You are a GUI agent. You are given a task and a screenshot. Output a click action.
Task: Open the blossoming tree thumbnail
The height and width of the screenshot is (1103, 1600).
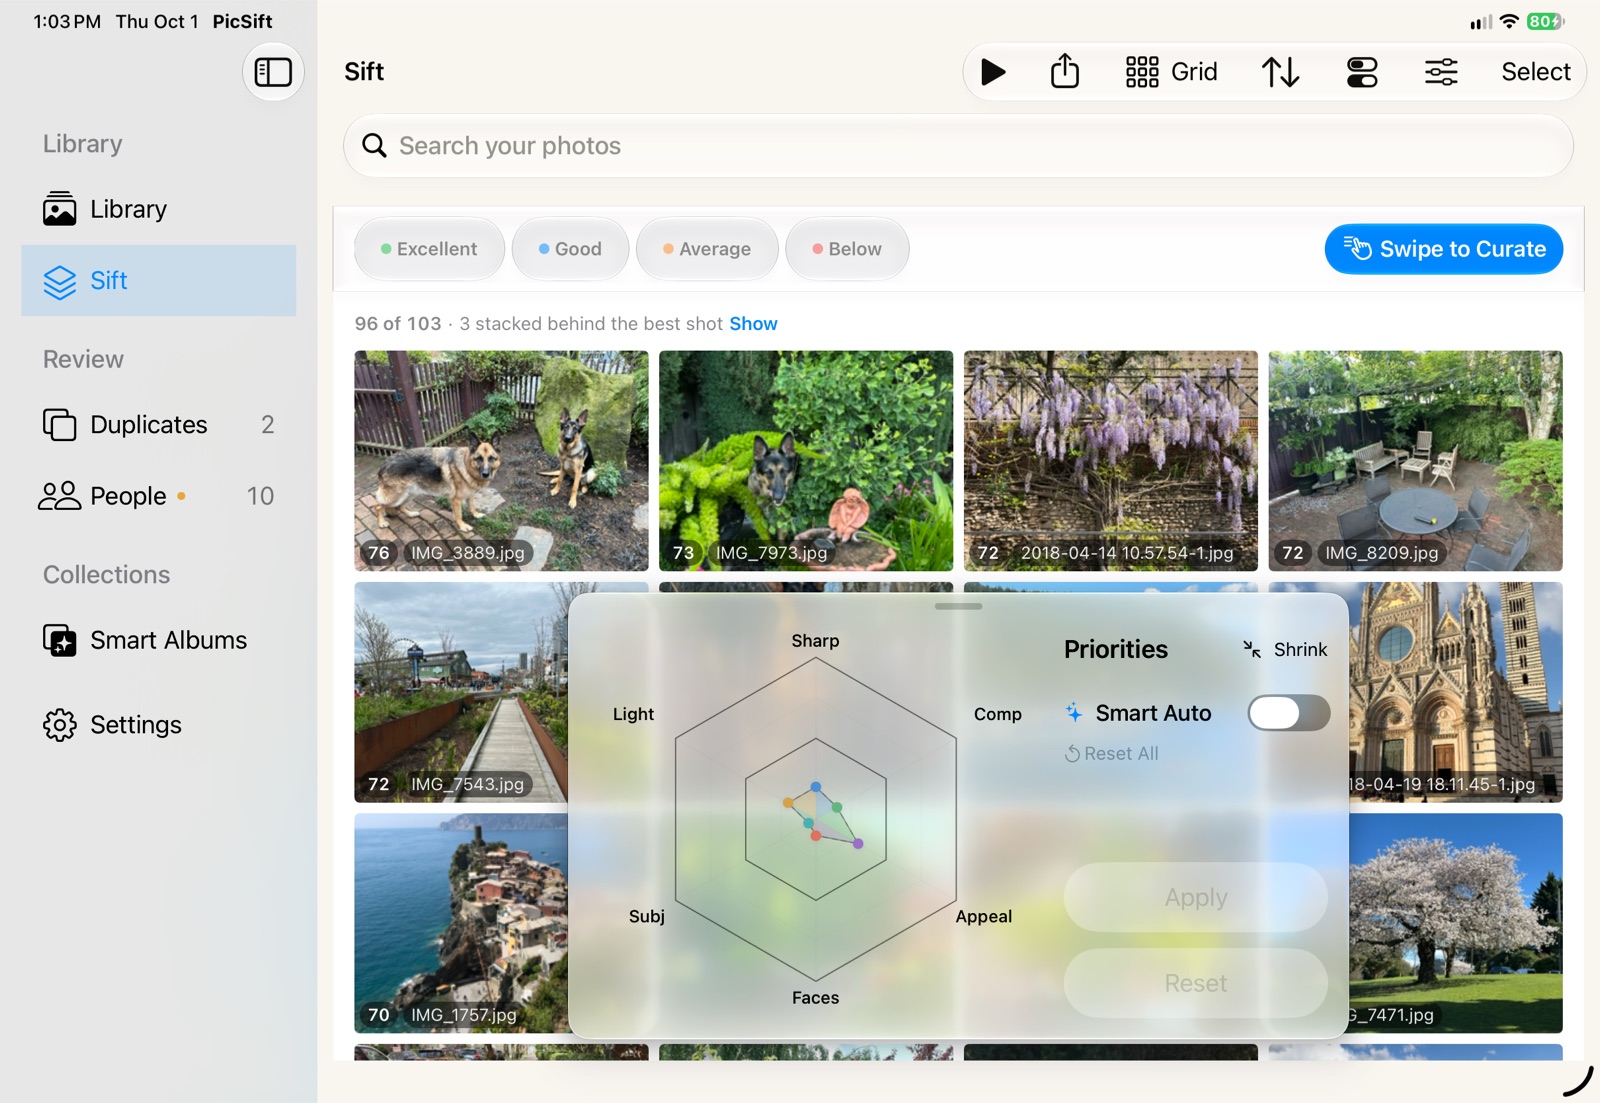coord(1456,923)
